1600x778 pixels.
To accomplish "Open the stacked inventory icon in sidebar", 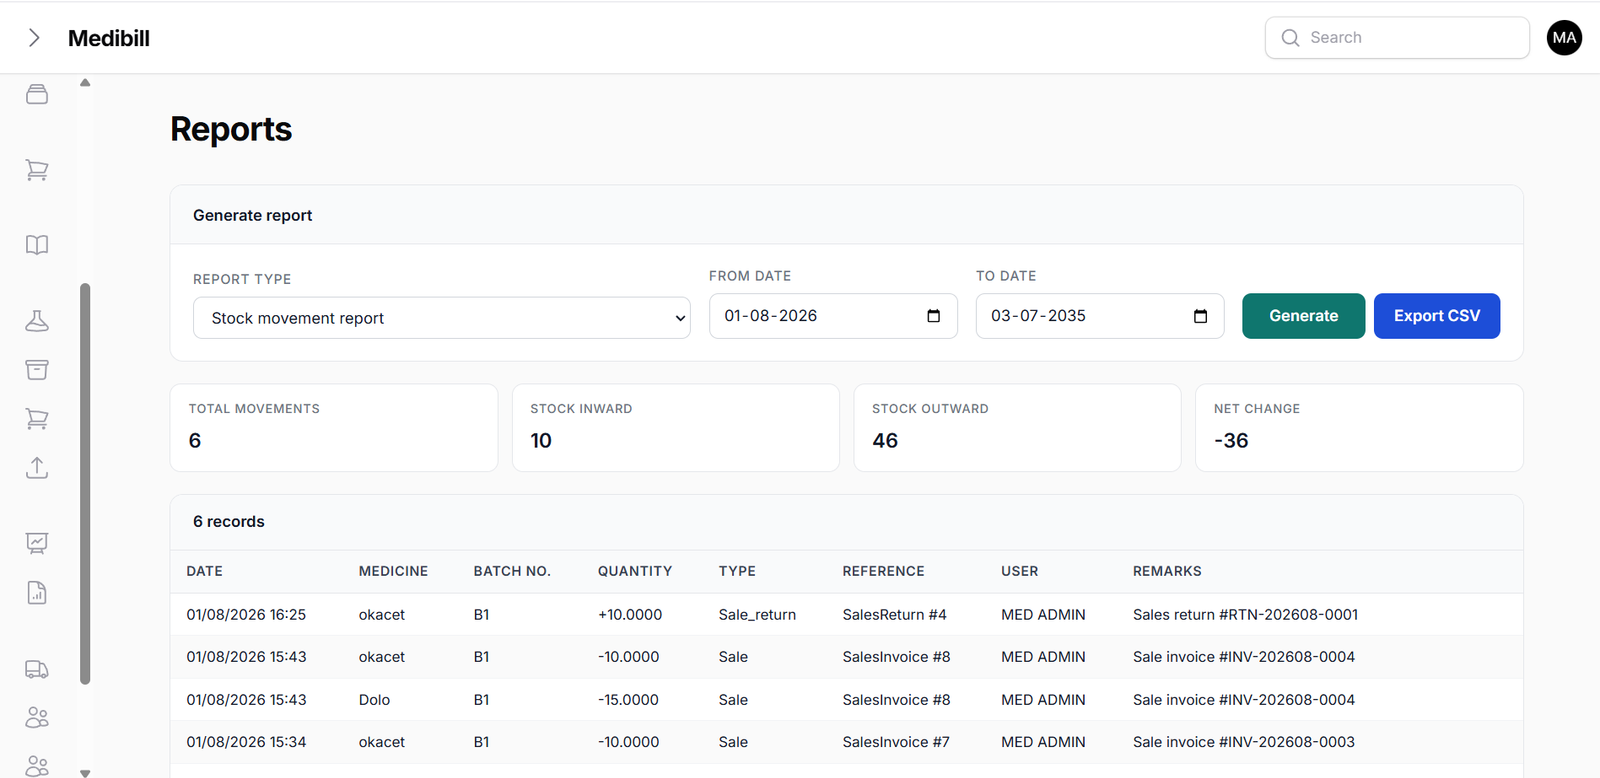I will [37, 94].
